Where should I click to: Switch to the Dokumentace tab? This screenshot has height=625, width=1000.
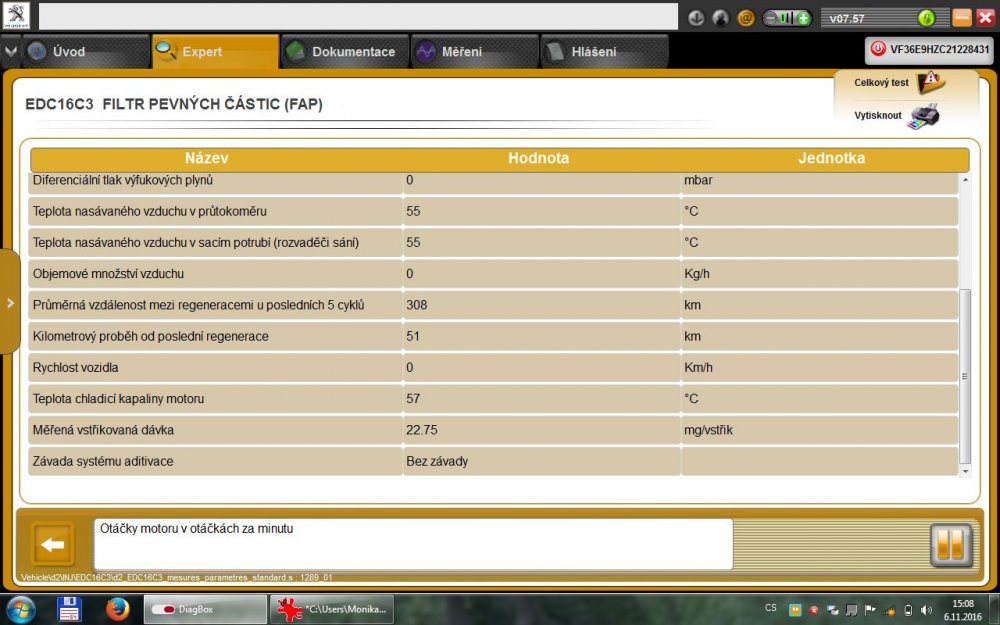click(344, 52)
